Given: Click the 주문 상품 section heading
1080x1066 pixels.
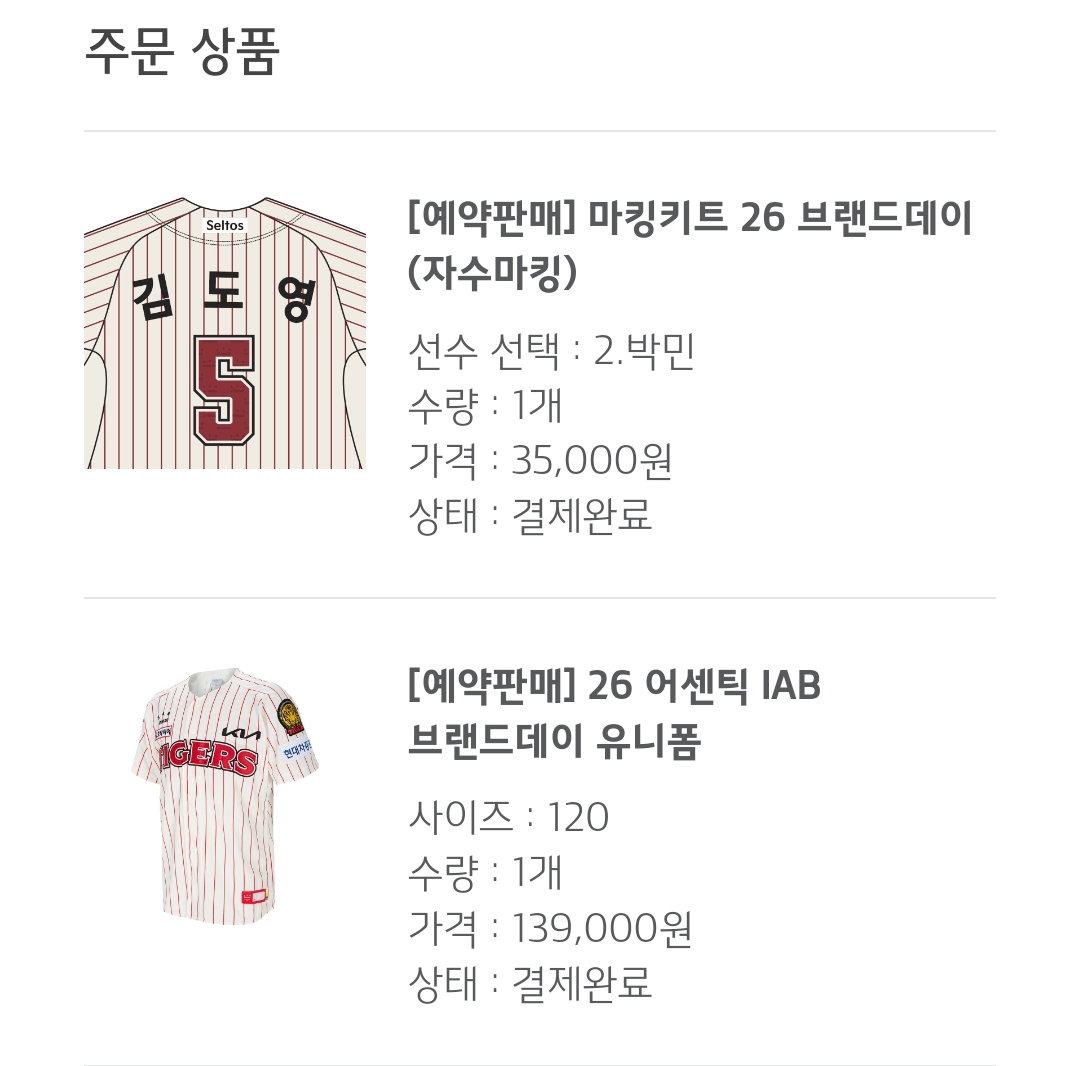Looking at the screenshot, I should pos(182,50).
